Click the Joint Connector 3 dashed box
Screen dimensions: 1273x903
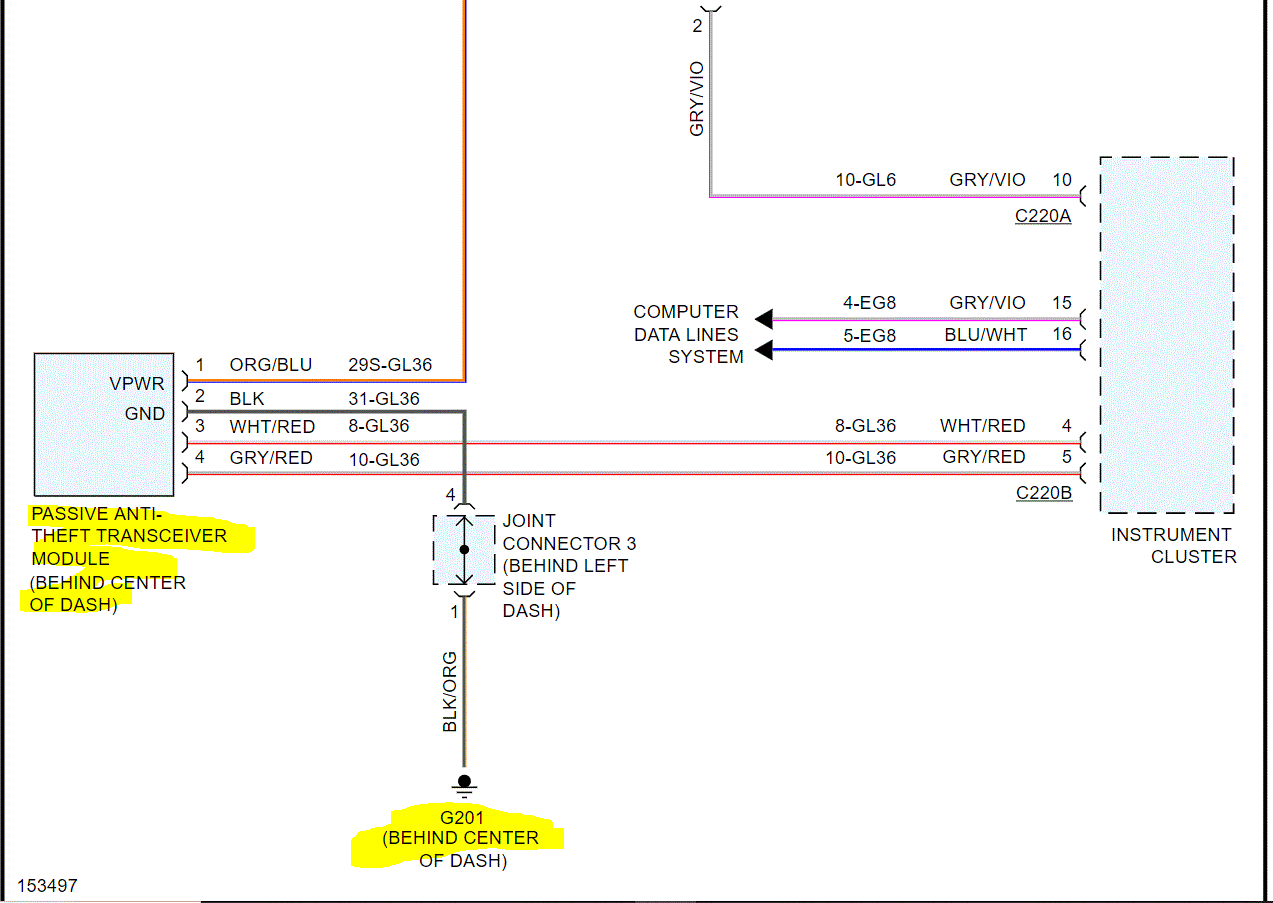[x=464, y=550]
